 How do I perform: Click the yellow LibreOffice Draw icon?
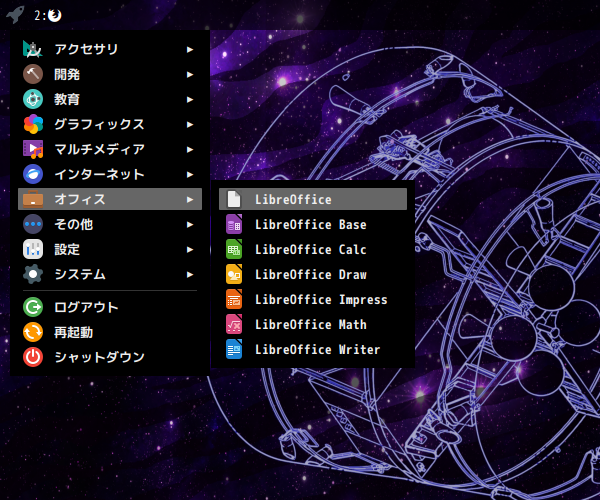click(x=234, y=274)
